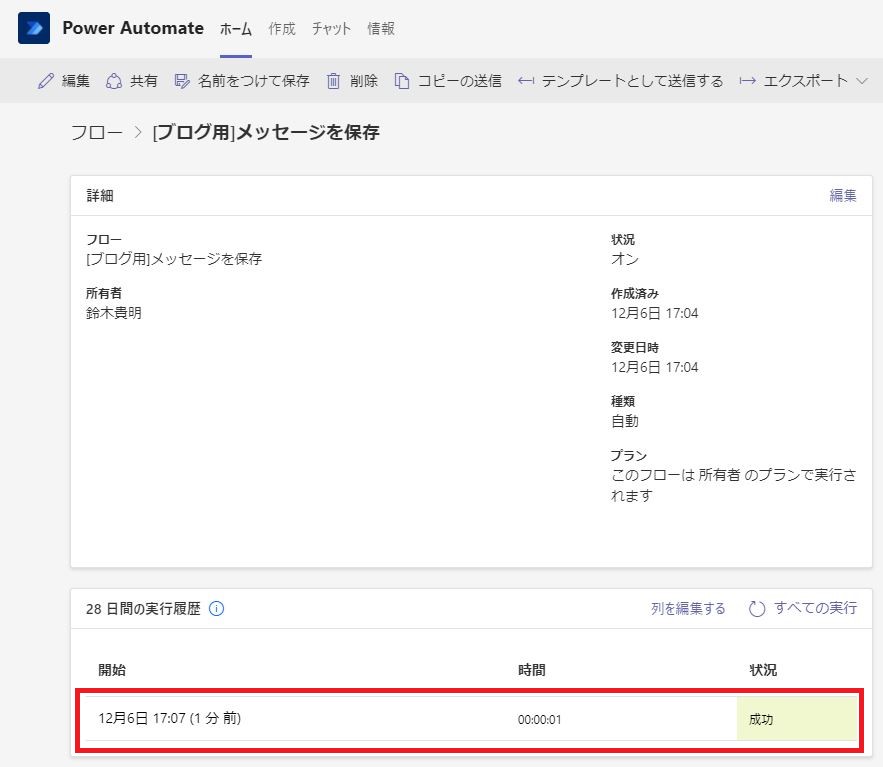Click the pencil icon beside 編集 in toolbar
883x767 pixels.
point(46,81)
